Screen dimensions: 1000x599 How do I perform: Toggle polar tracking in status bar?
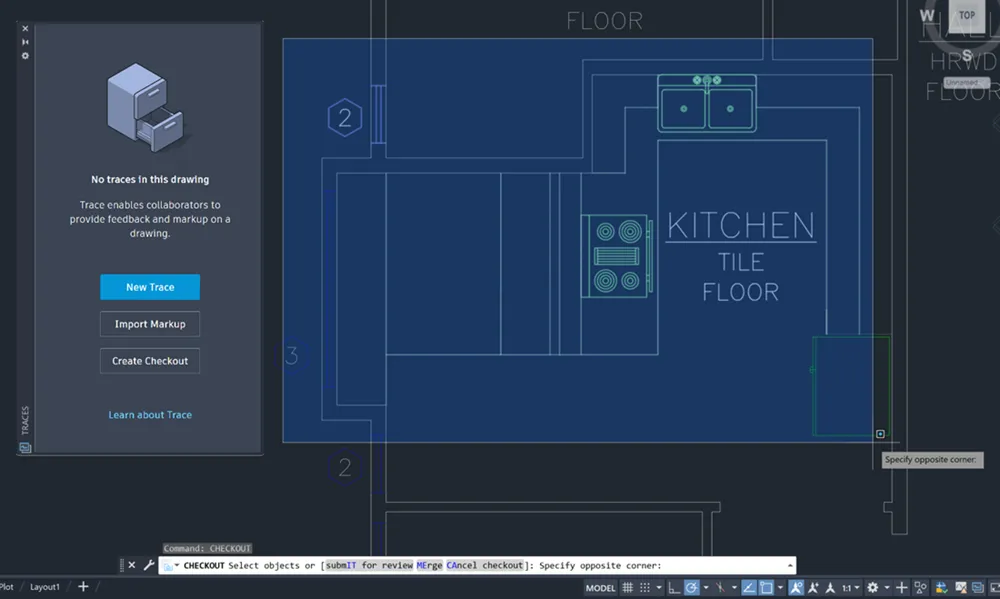691,588
